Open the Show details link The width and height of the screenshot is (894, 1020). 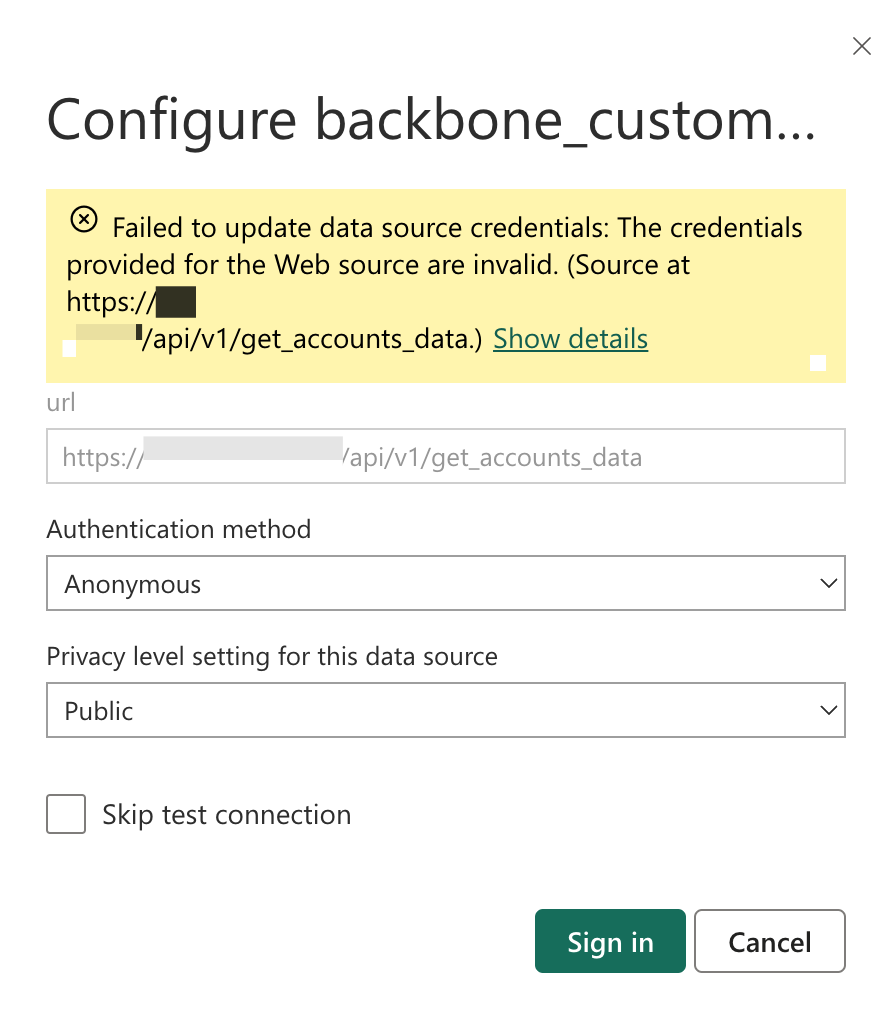click(x=570, y=339)
